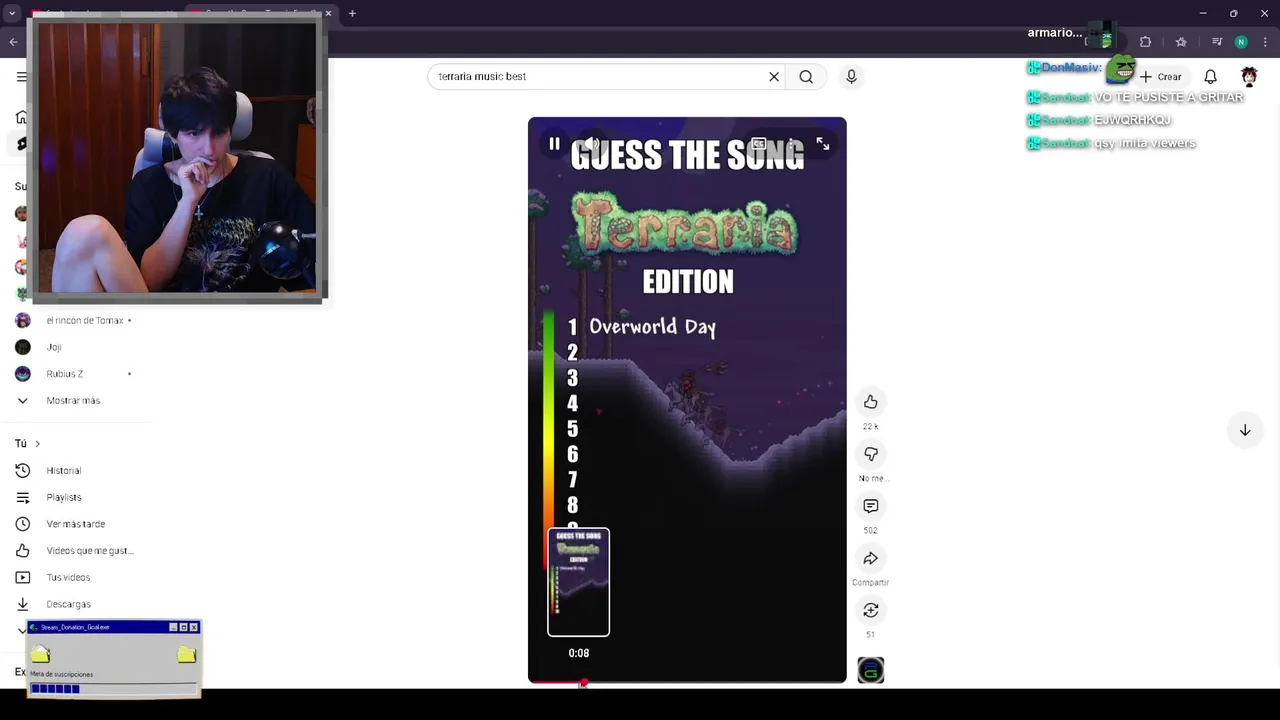Dislike the short with thumbs-down icon
The image size is (1280, 720).
click(x=871, y=454)
